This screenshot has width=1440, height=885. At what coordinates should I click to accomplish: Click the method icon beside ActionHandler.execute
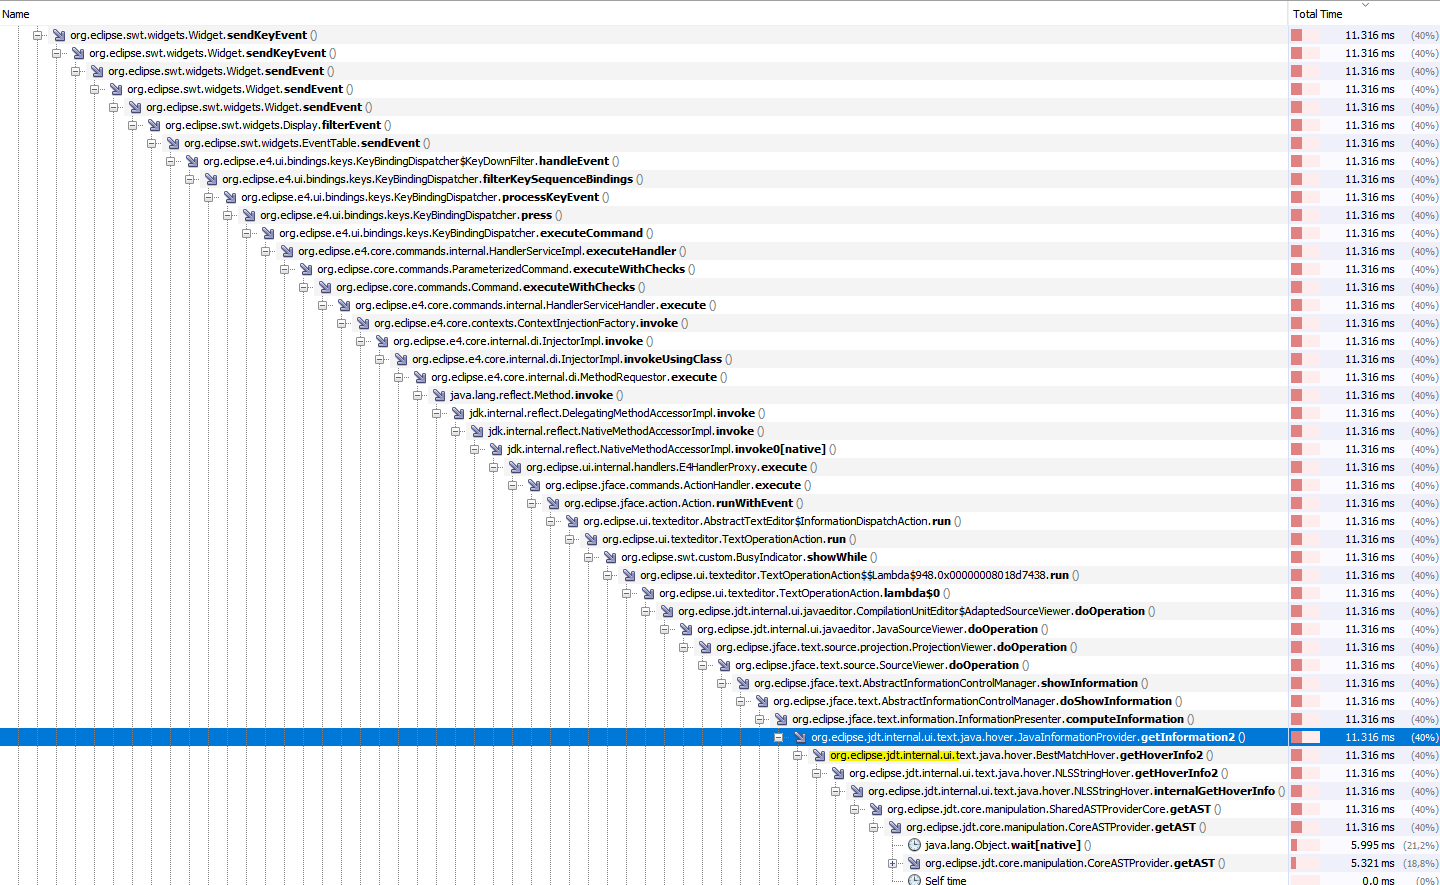pos(532,485)
